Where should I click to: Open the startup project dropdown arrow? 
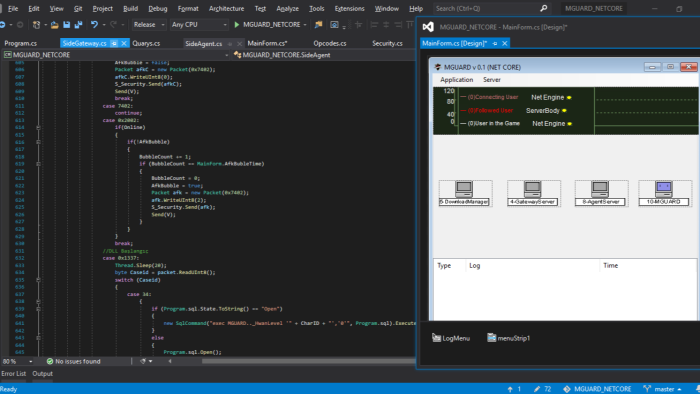coord(305,25)
